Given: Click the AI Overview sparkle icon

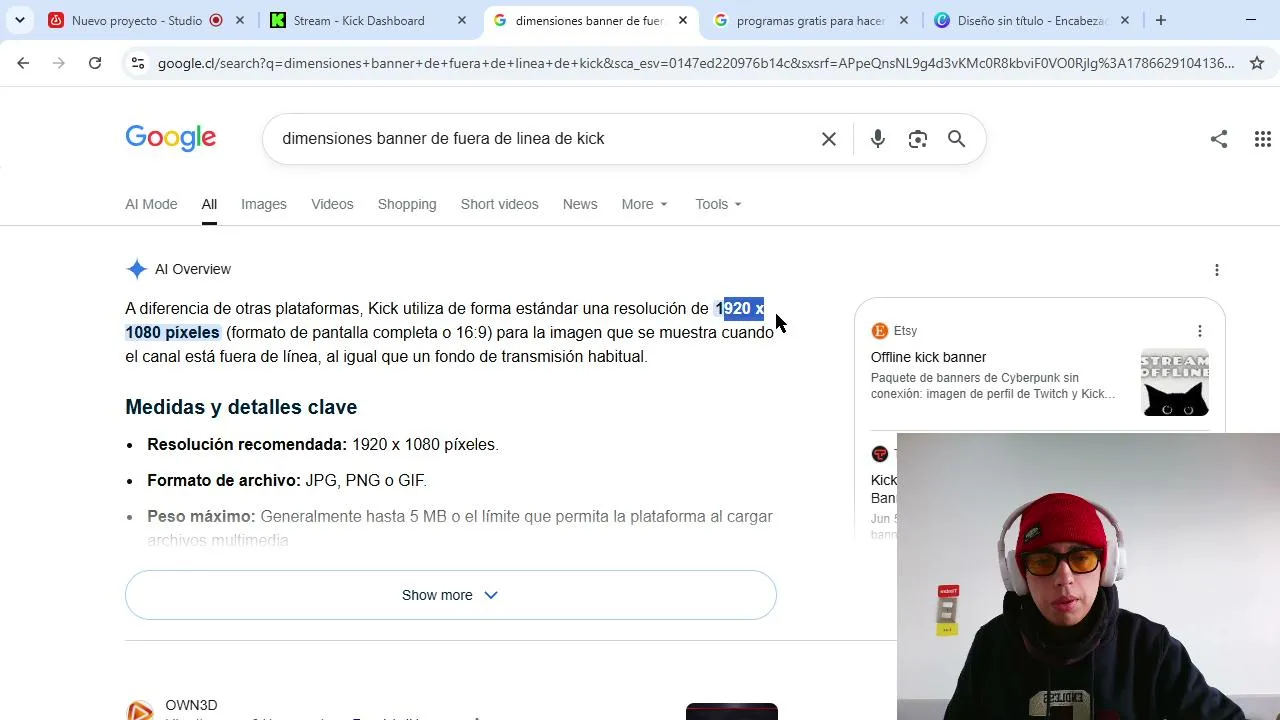Looking at the screenshot, I should click(137, 269).
